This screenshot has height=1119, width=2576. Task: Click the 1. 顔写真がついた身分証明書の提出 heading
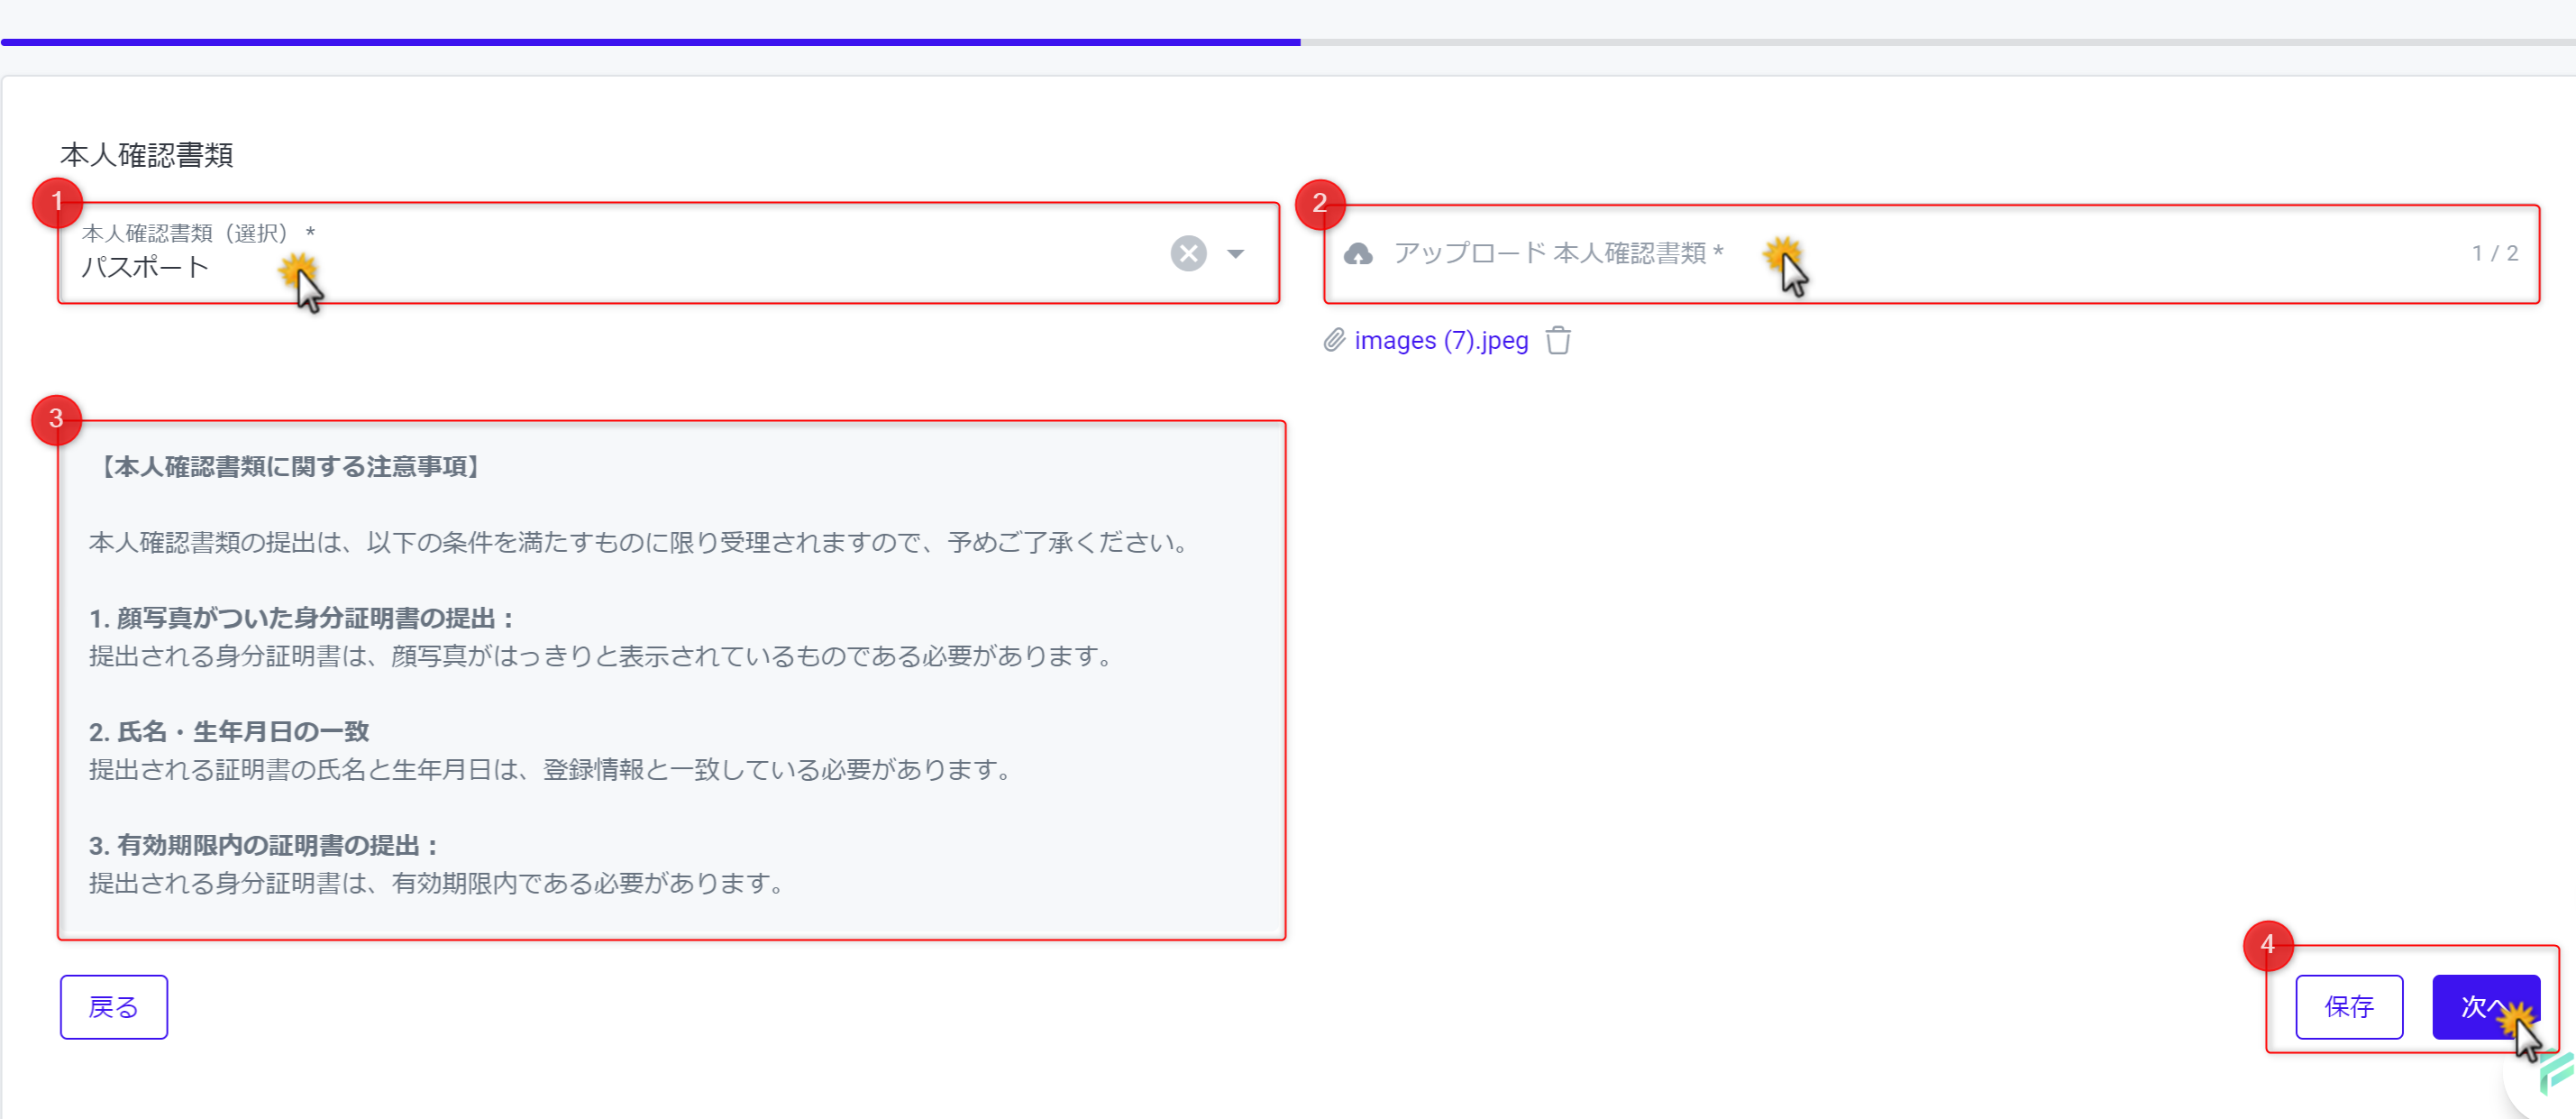(x=302, y=618)
